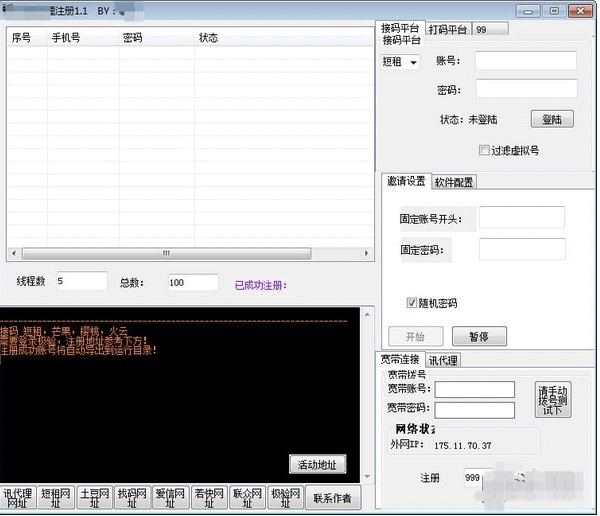Viewport: 600px width, 516px height.
Task: Click the 固定账号开头 input field
Action: (522, 217)
